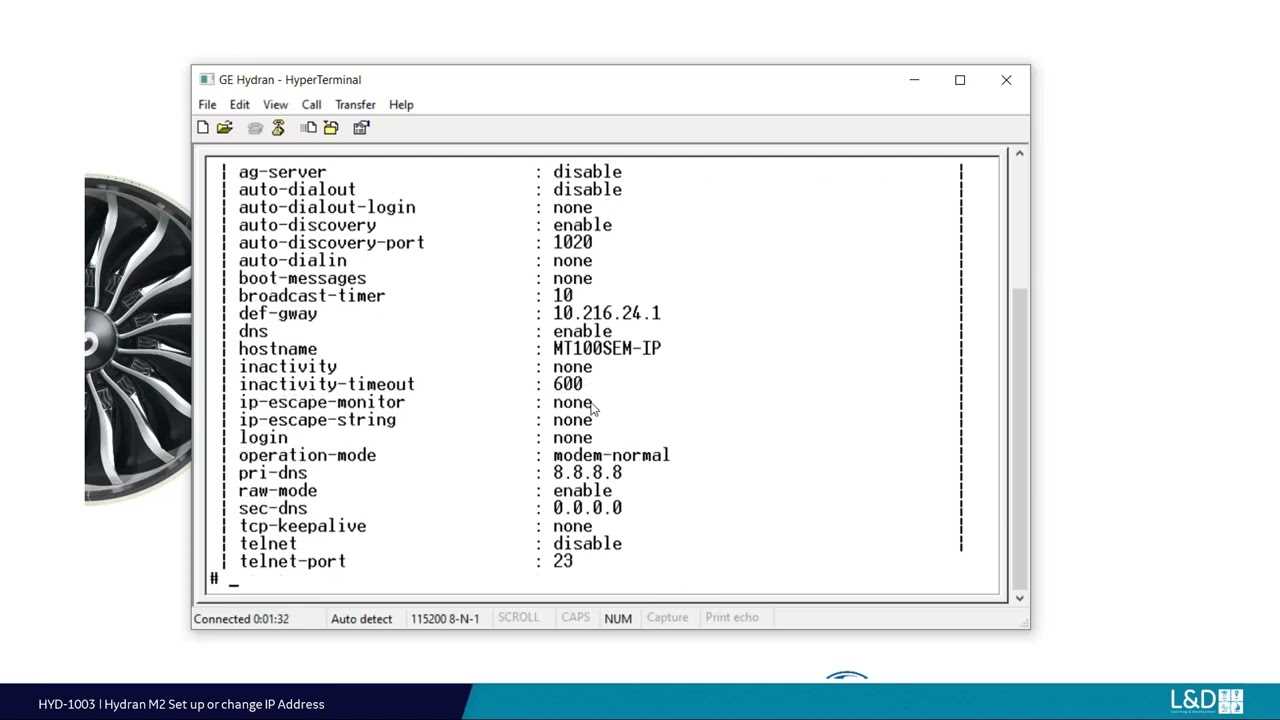Click the def-gway value 10.216.24.1
Viewport: 1280px width, 720px height.
click(607, 314)
